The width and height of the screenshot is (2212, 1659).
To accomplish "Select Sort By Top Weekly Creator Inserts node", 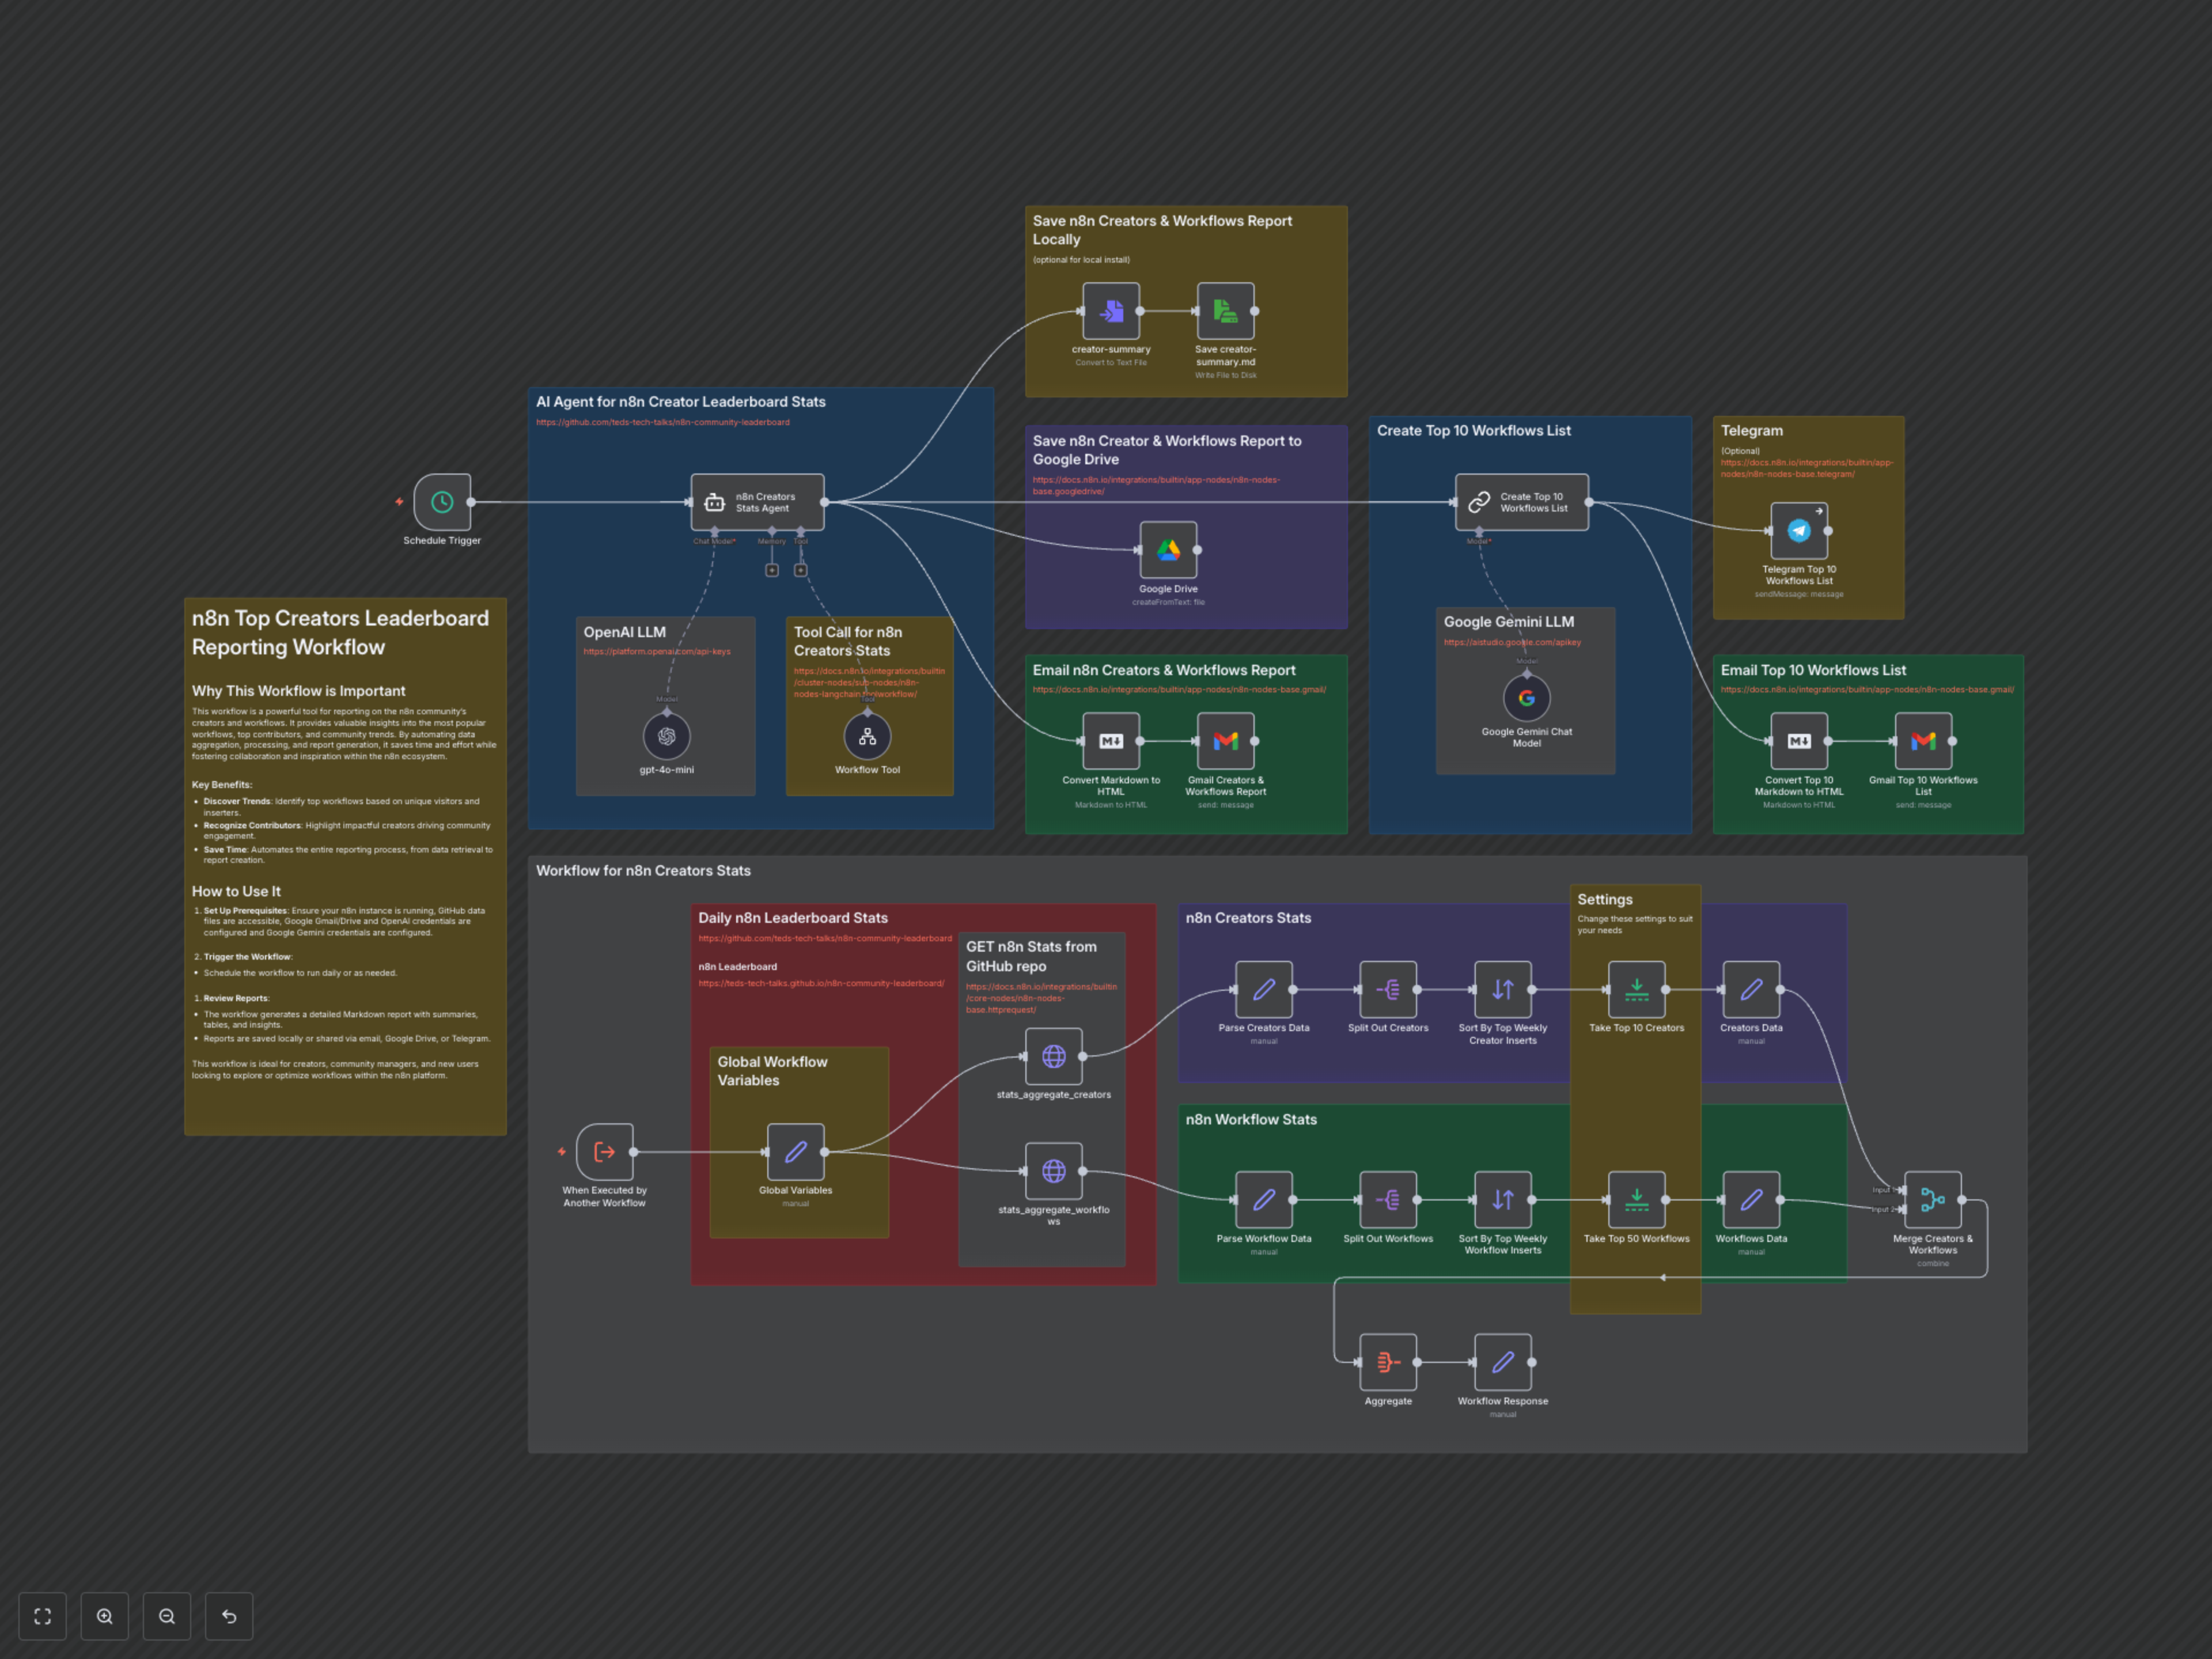I will click(x=1502, y=990).
